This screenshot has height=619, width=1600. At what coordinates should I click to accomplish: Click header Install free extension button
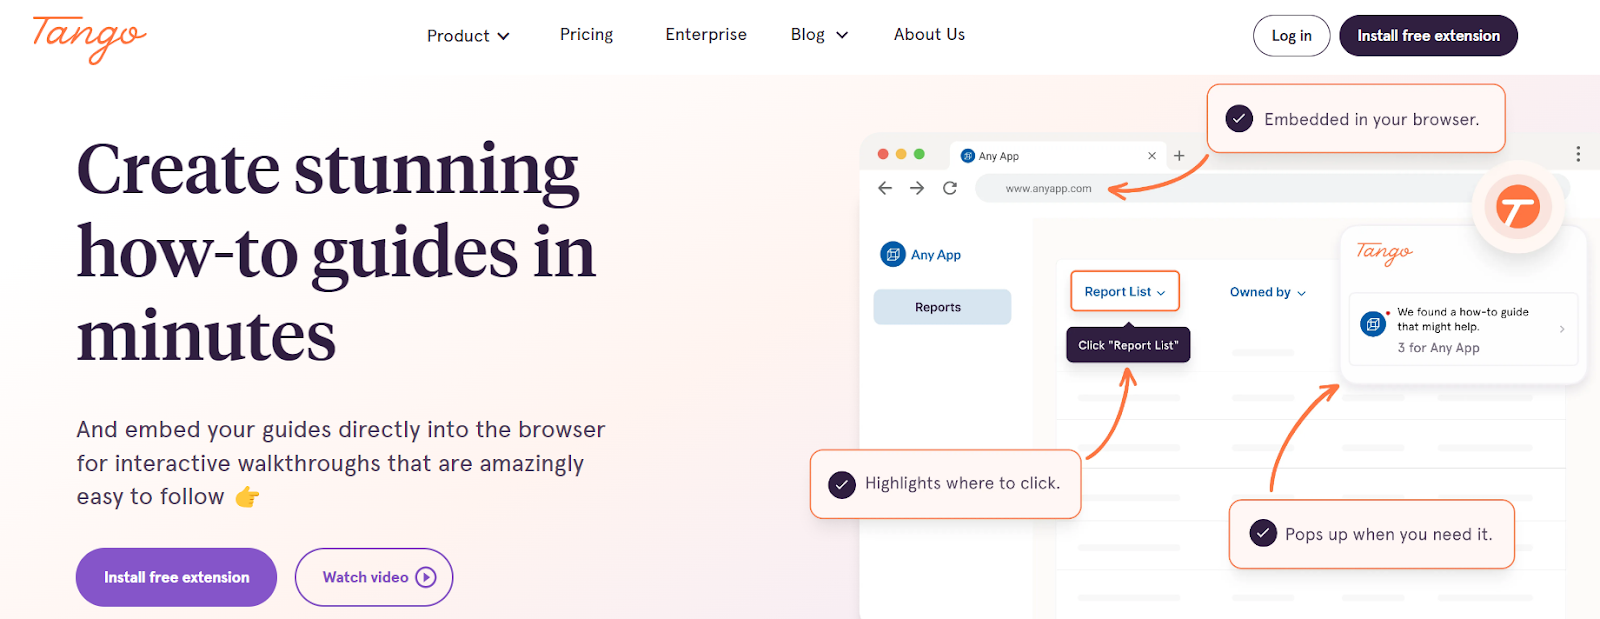(x=1428, y=36)
